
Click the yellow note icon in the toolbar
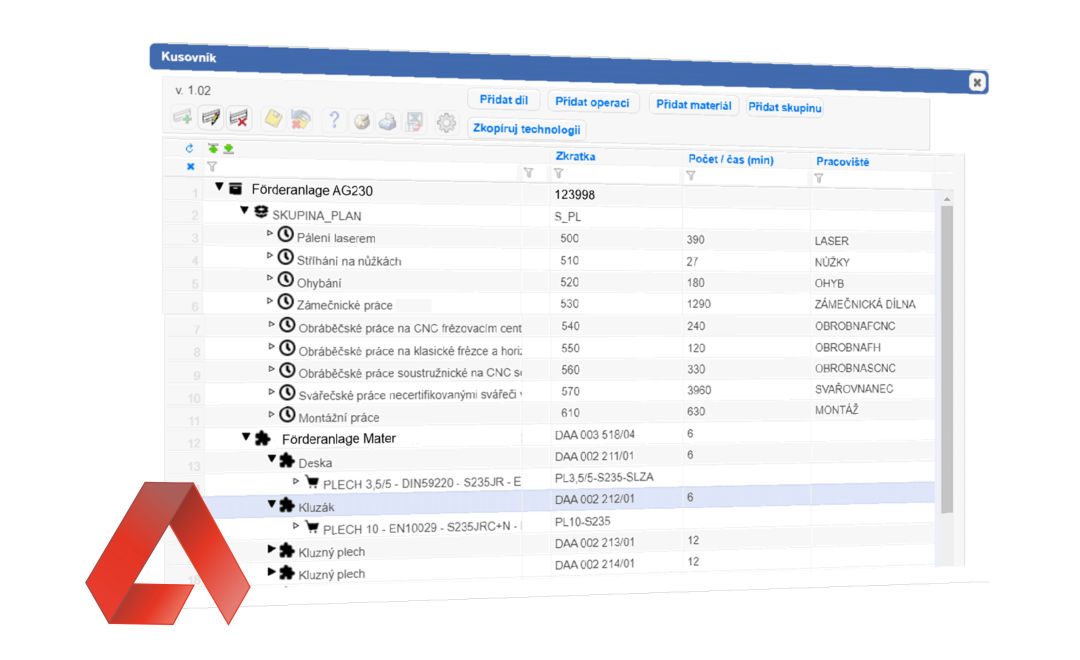[x=272, y=119]
